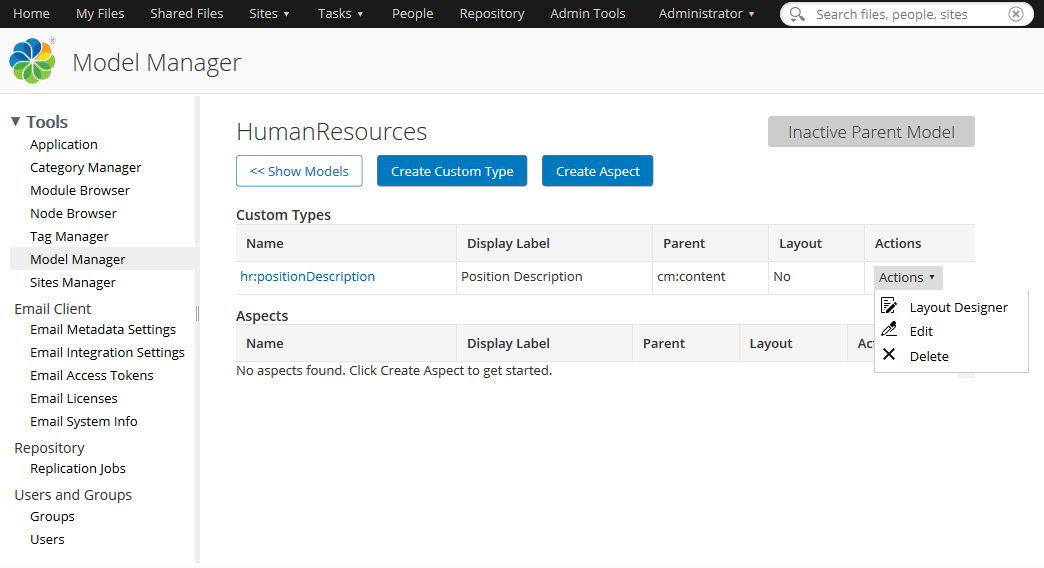Viewport: 1044px width, 568px height.
Task: Open Users in sidebar
Action: (47, 539)
